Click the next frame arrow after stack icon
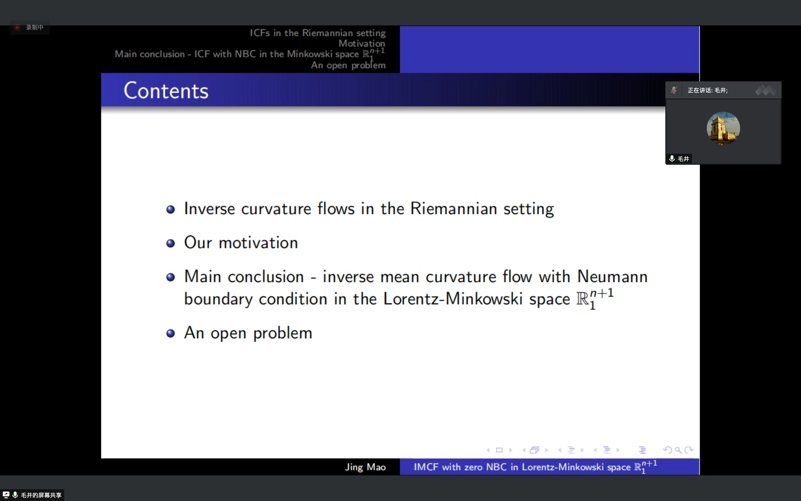801x501 pixels. 547,450
